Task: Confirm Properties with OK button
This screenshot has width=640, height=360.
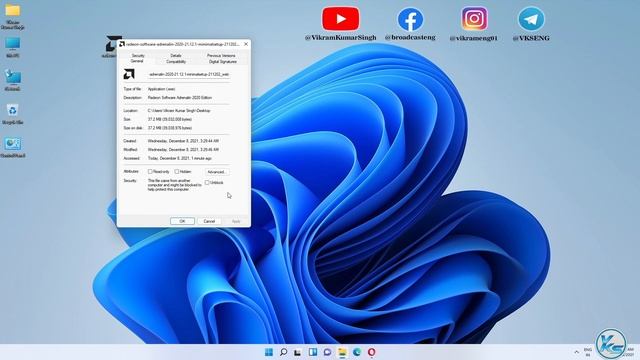Action: tap(182, 221)
